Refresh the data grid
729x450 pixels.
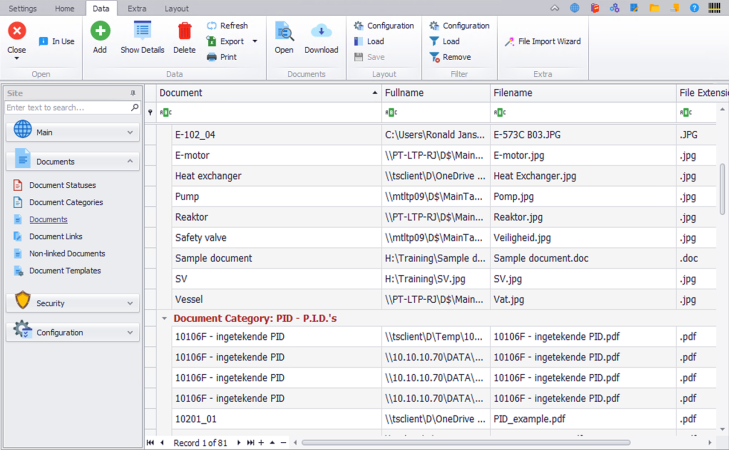coord(227,26)
